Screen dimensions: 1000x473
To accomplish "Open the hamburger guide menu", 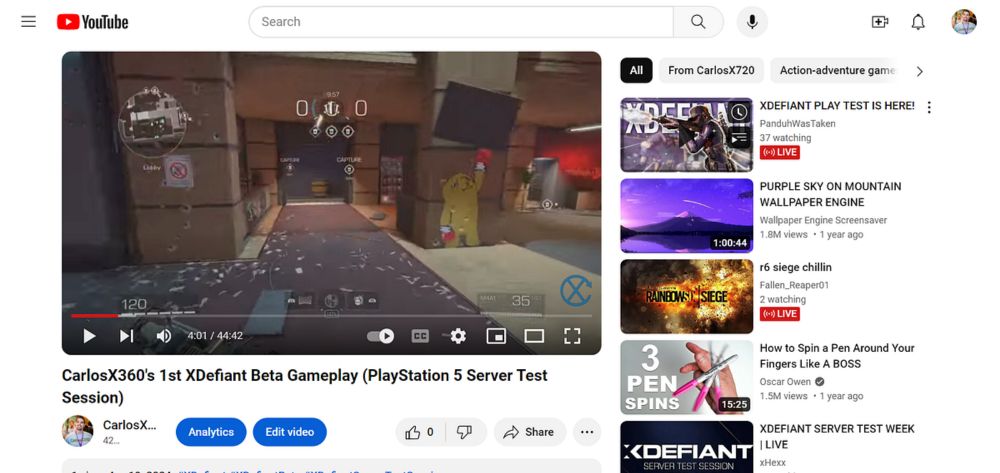I will (x=28, y=22).
